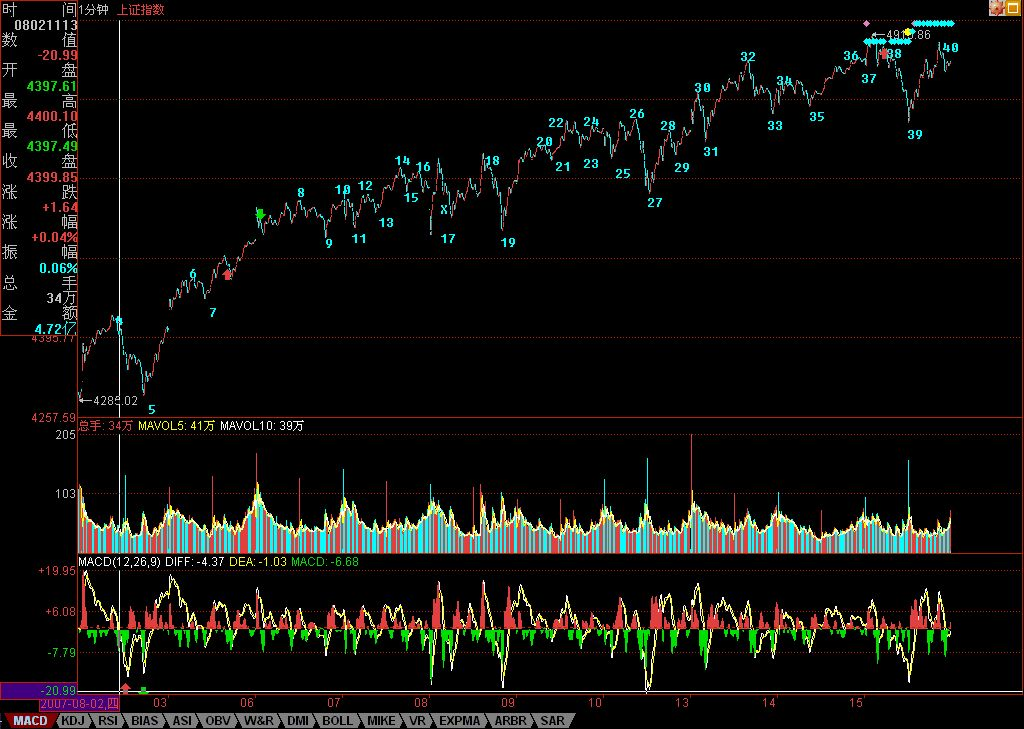
Task: Click the green up-arrow marker on the price line
Action: pos(260,214)
